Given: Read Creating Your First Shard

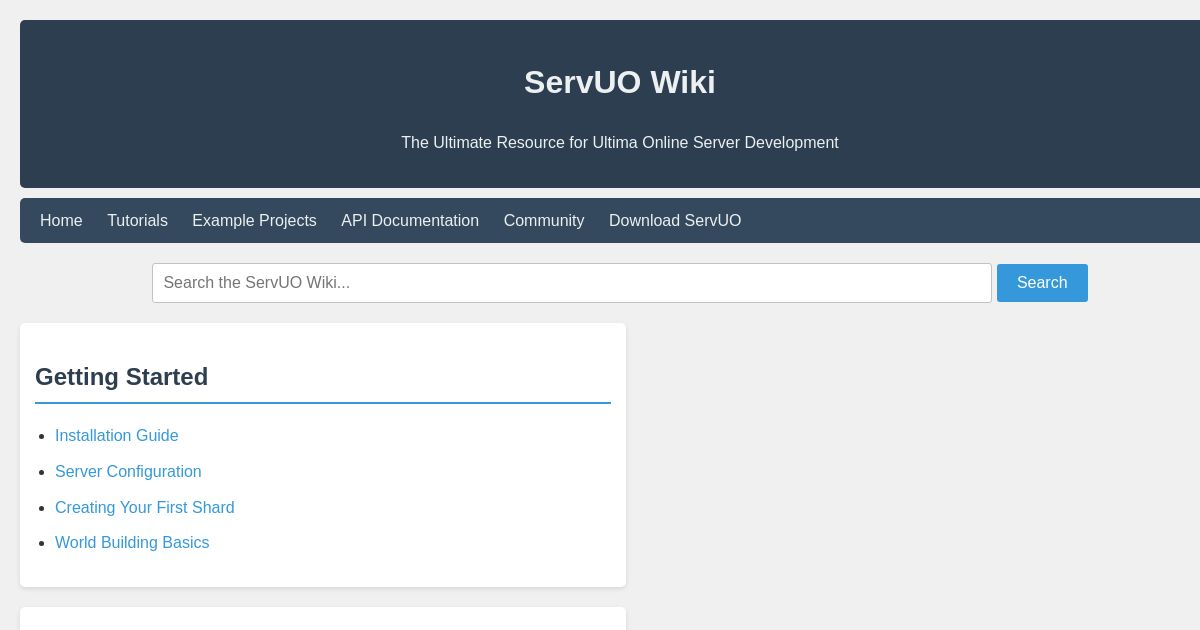Looking at the screenshot, I should [144, 508].
